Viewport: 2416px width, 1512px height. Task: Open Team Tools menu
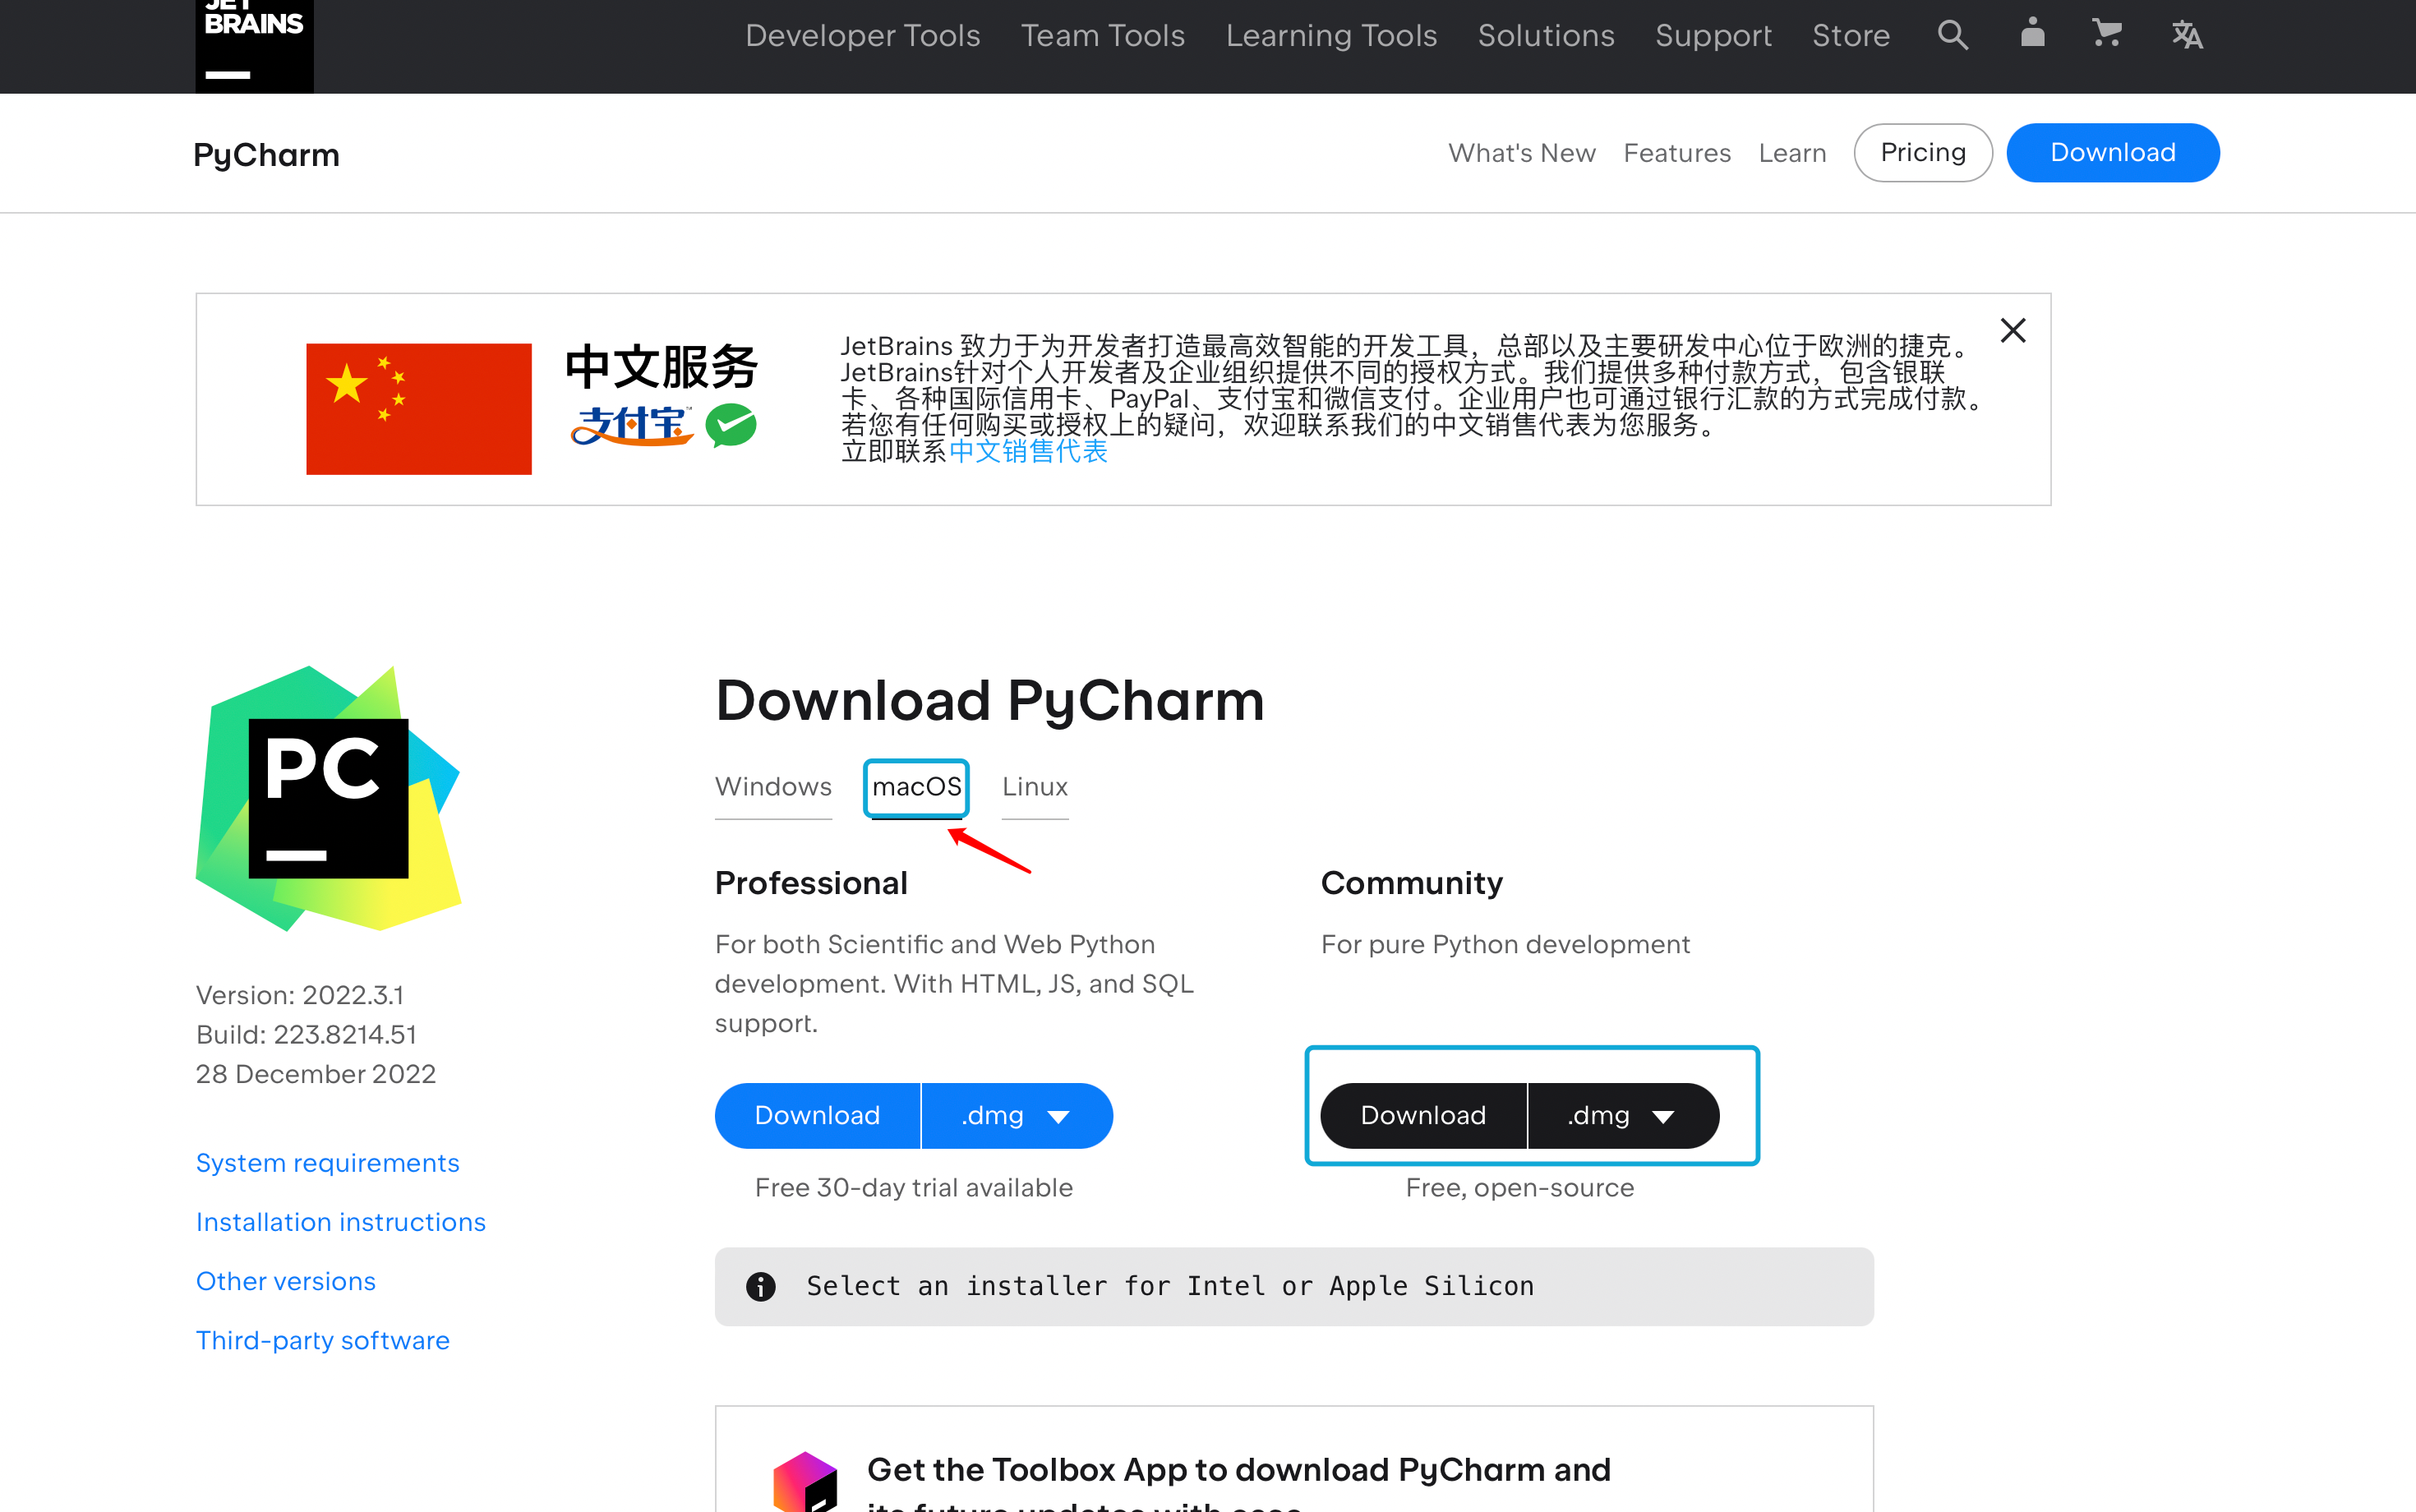pyautogui.click(x=1103, y=36)
